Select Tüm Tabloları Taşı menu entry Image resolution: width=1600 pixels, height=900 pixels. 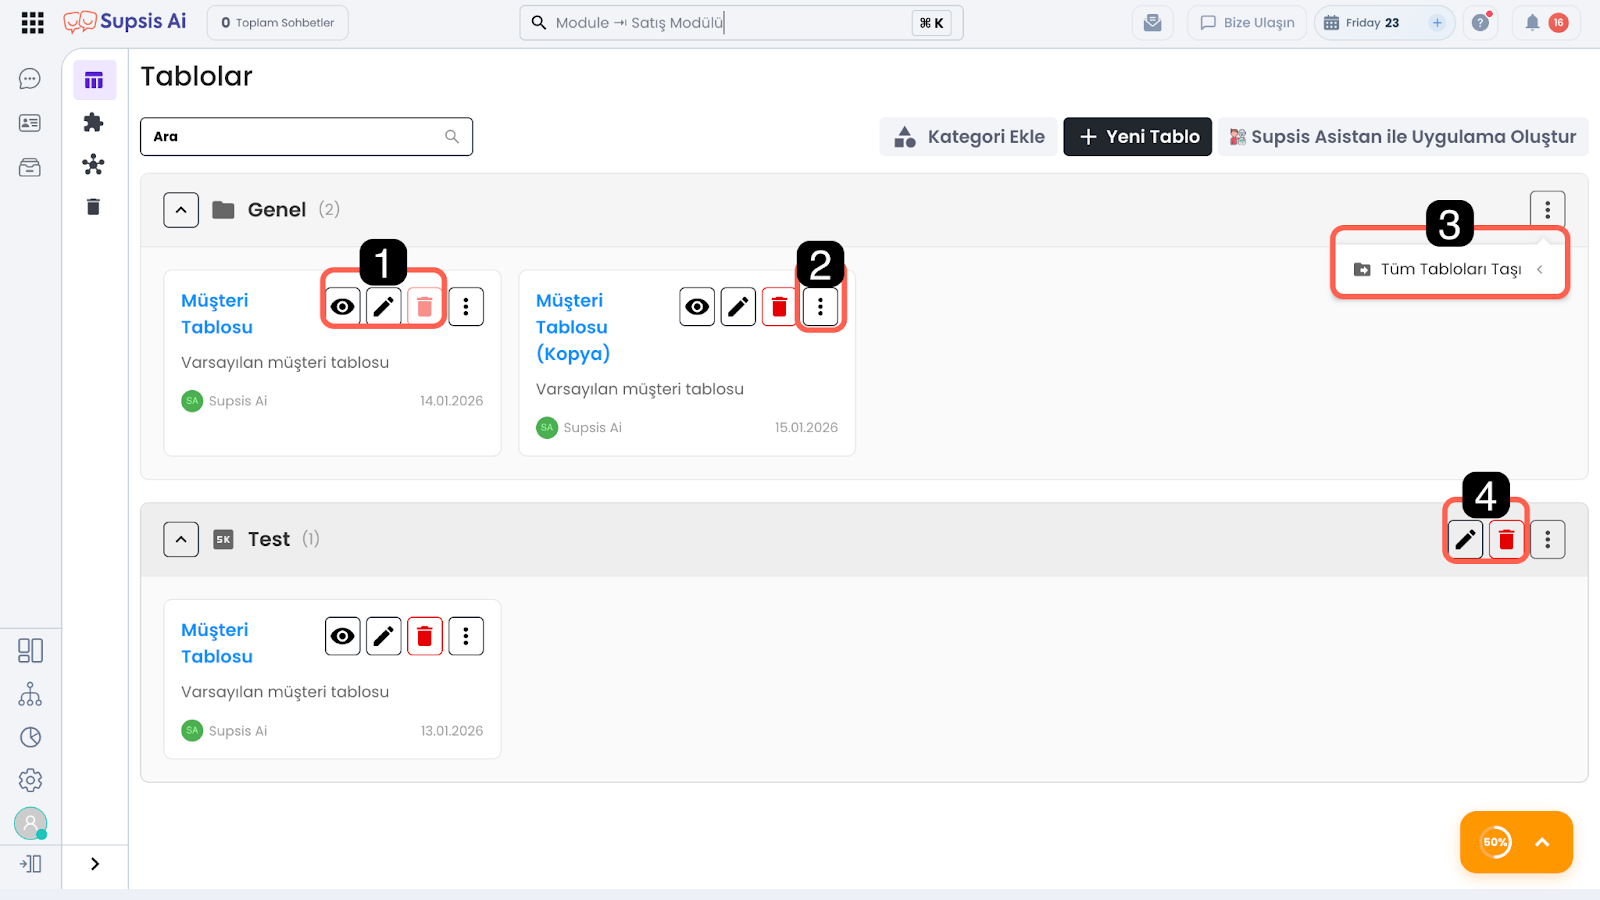(x=1449, y=269)
